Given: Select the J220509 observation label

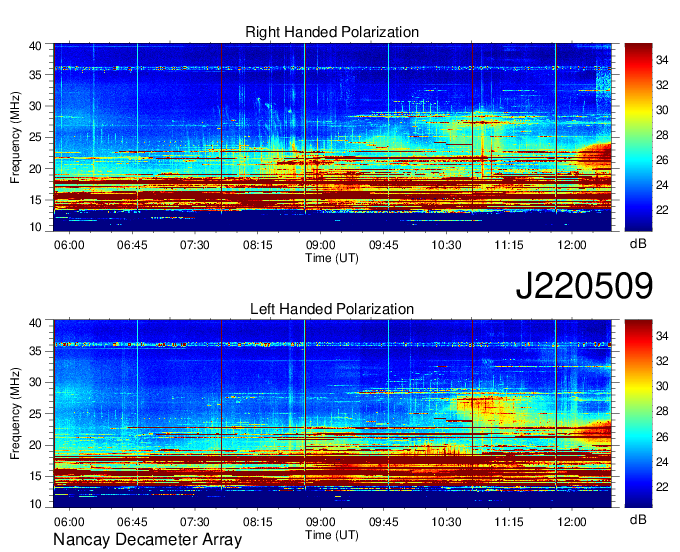Looking at the screenshot, I should pos(584,286).
